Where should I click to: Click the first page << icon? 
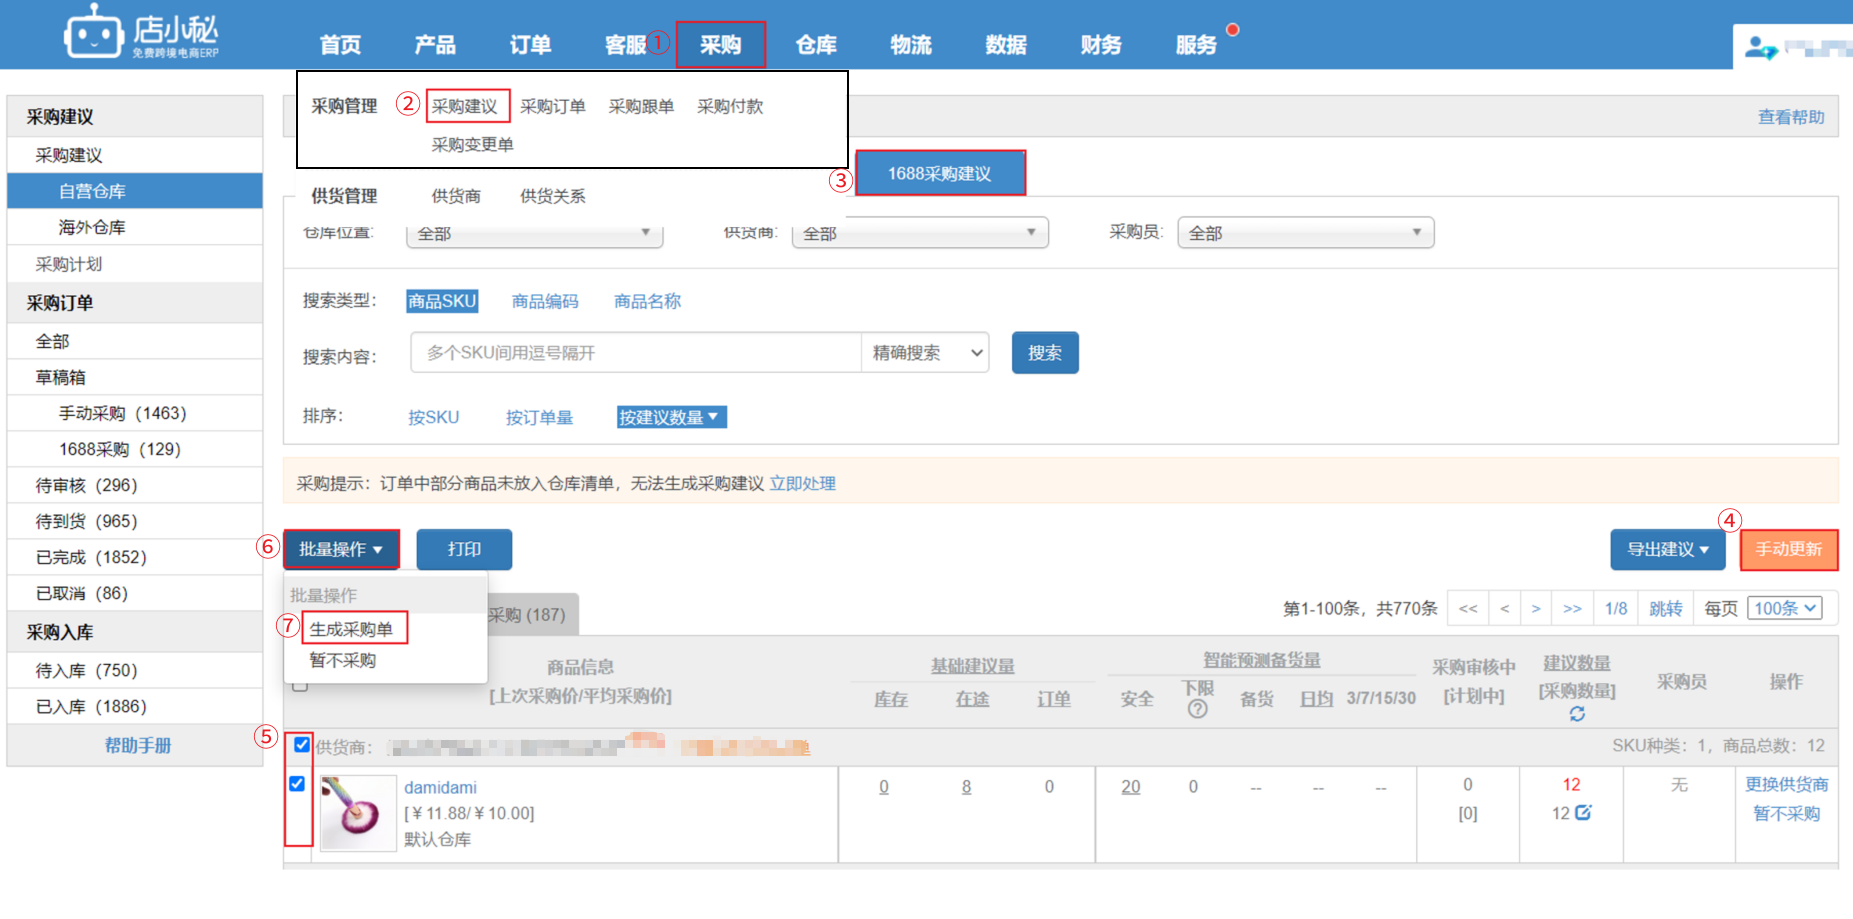(x=1467, y=607)
